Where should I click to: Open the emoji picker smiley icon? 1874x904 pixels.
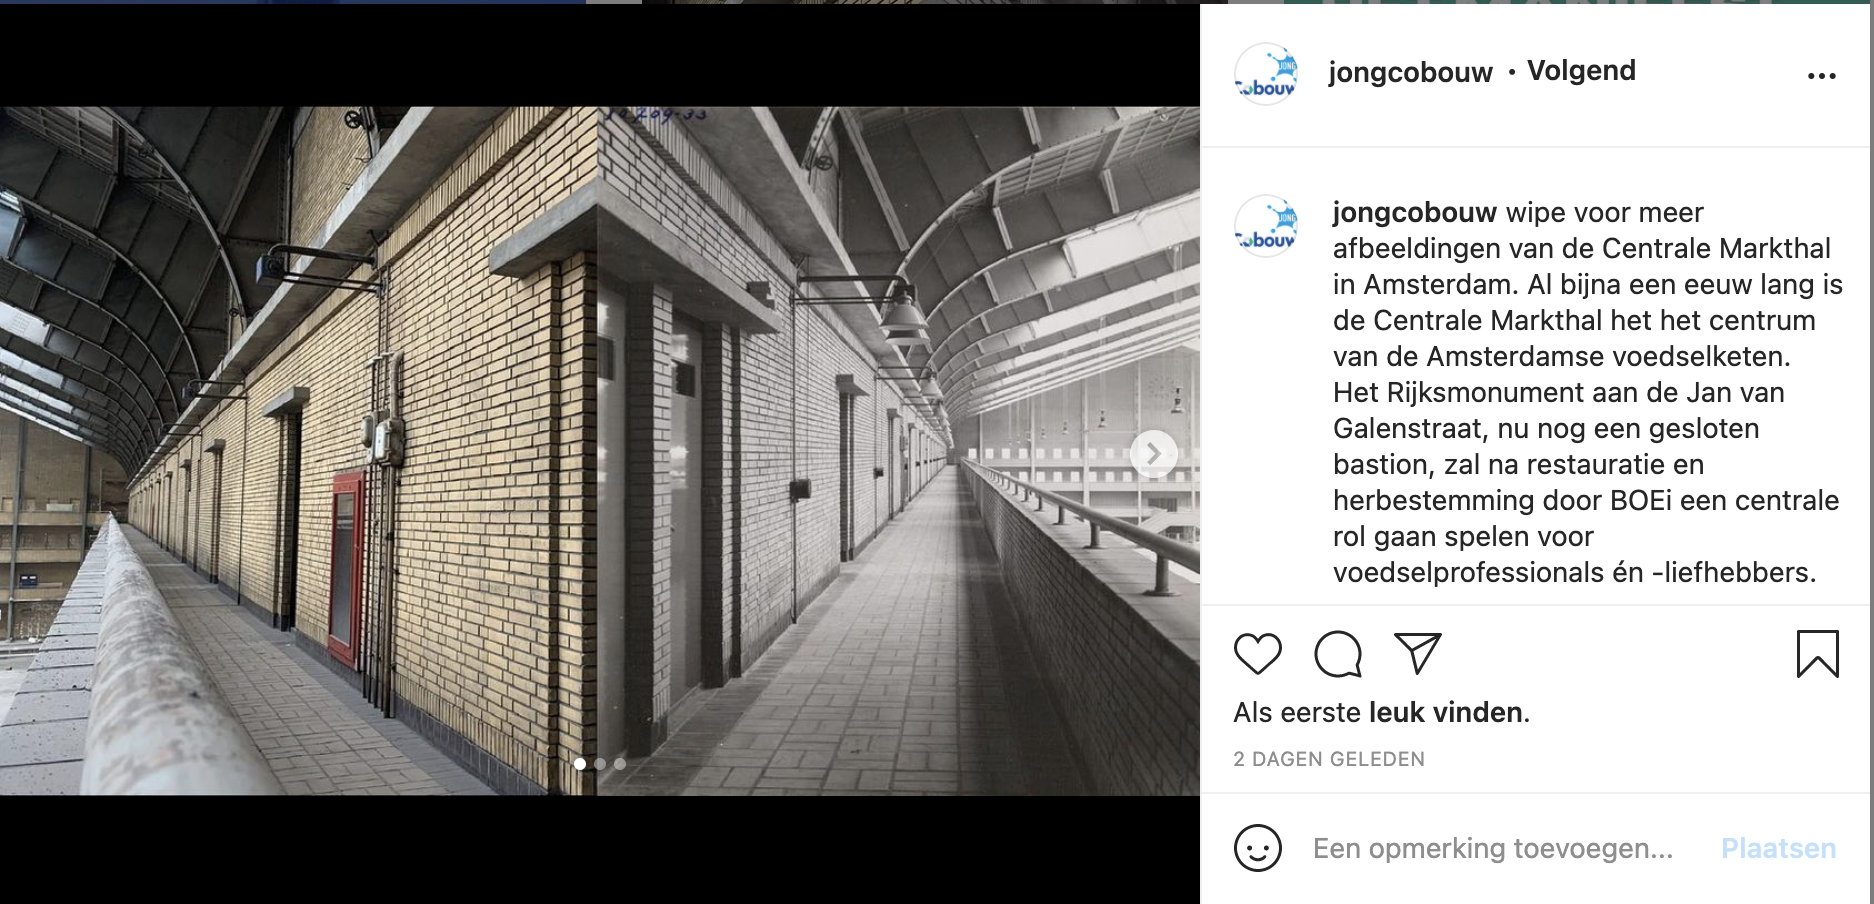pos(1257,848)
